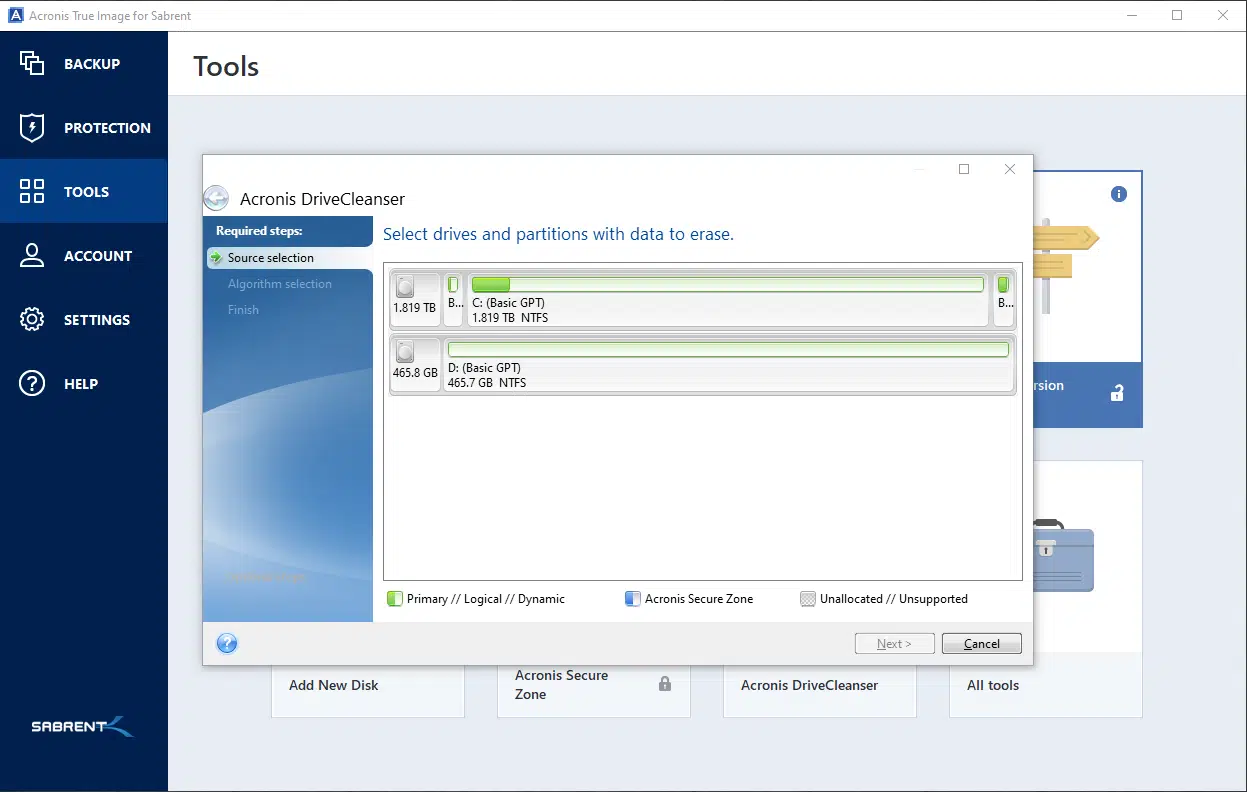Click the Tools page heading
Screen dimensions: 1247x792
(226, 67)
